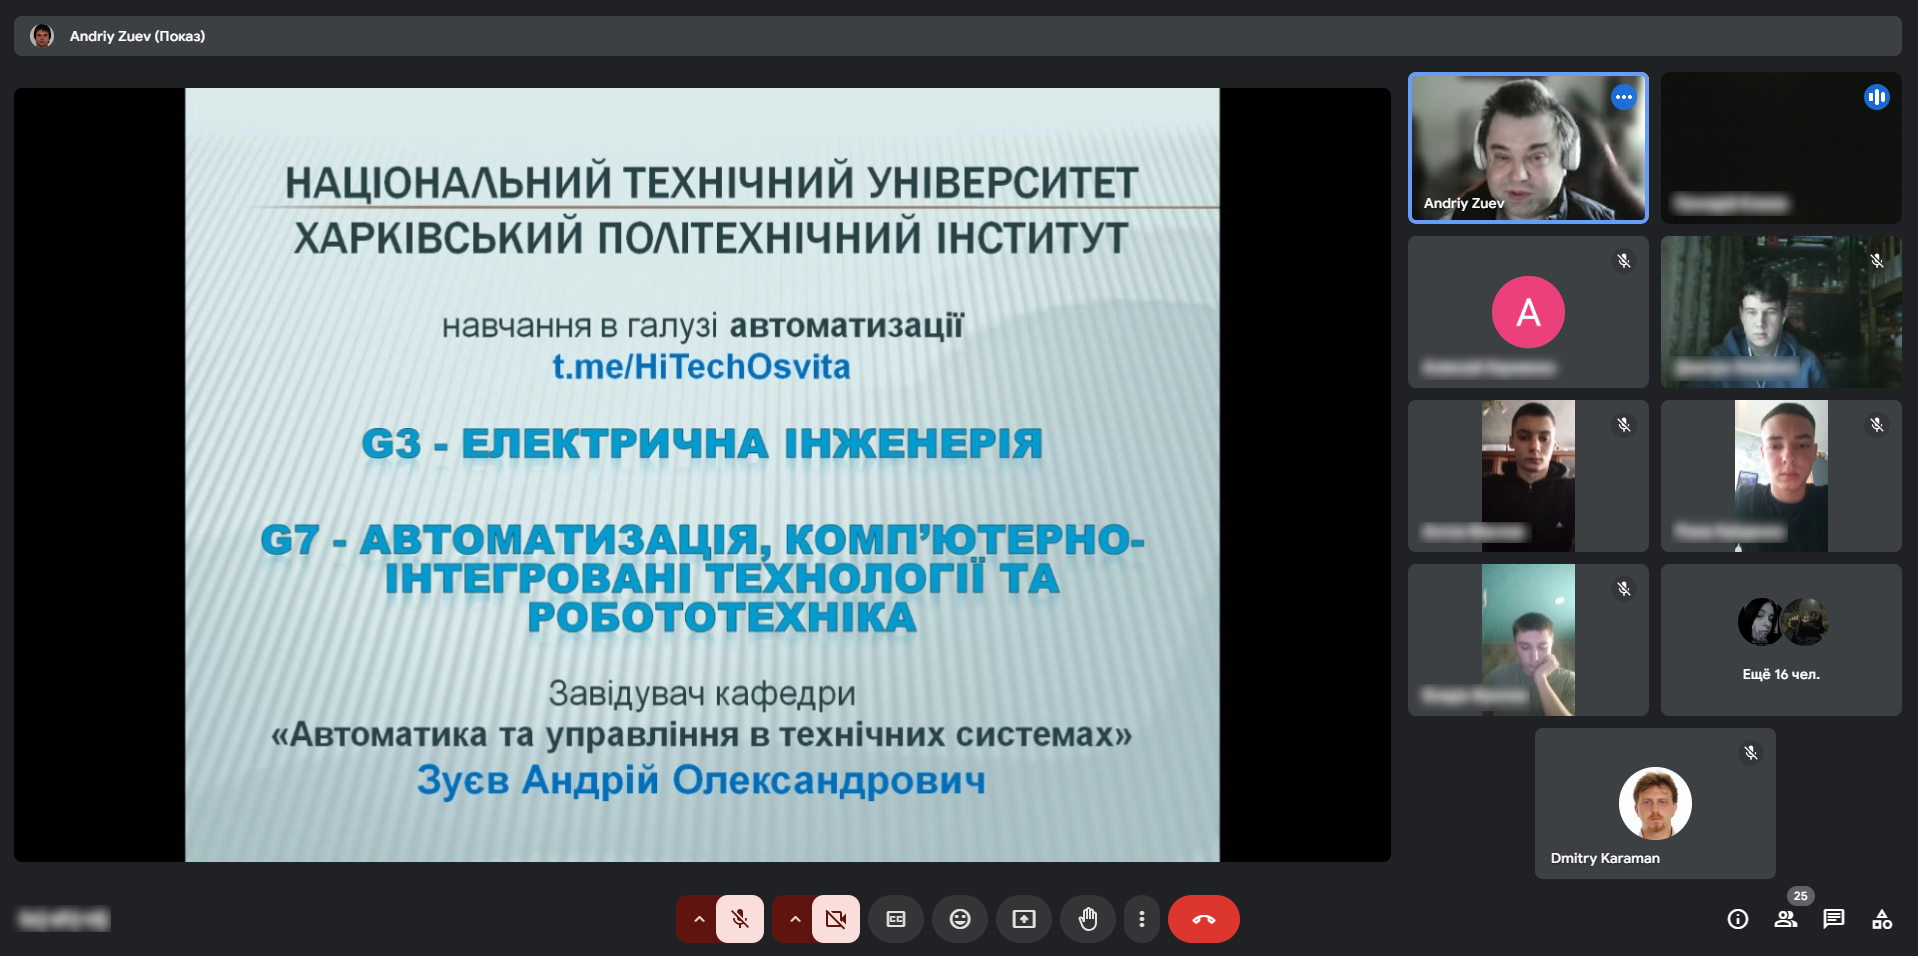Open video settings arrow beside the camera
The image size is (1918, 956).
pos(794,919)
